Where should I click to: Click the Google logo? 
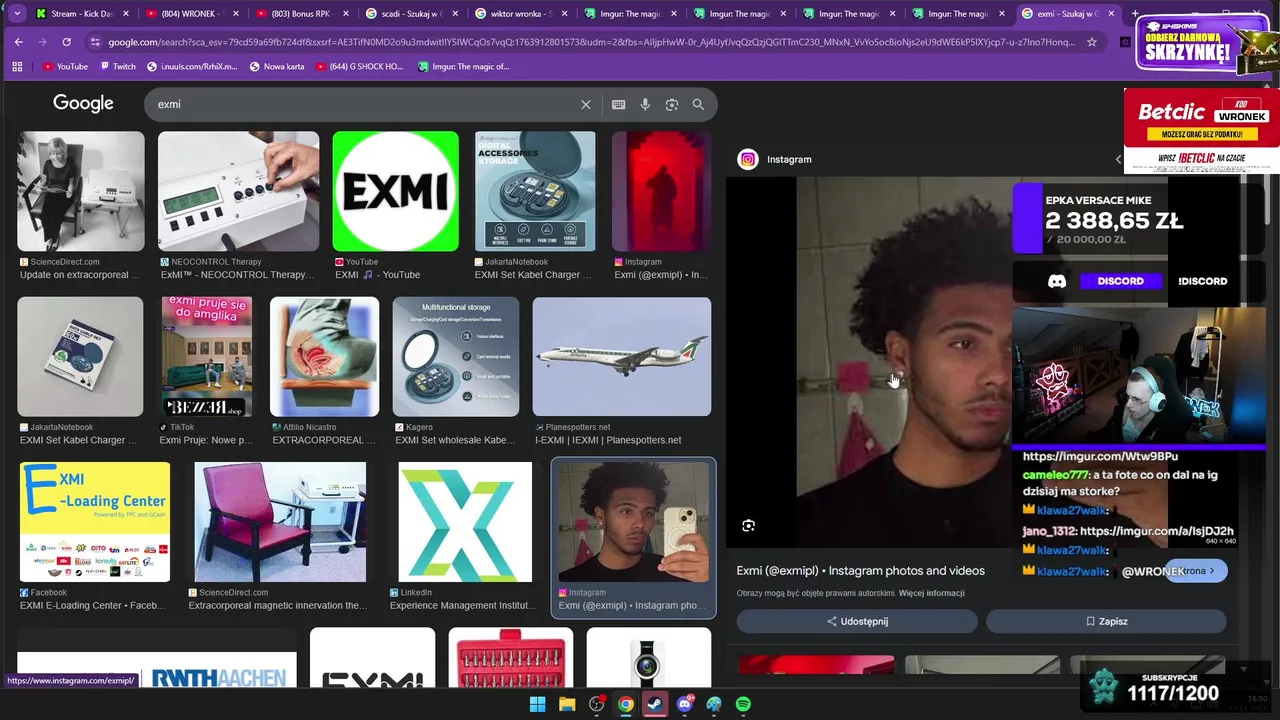83,103
